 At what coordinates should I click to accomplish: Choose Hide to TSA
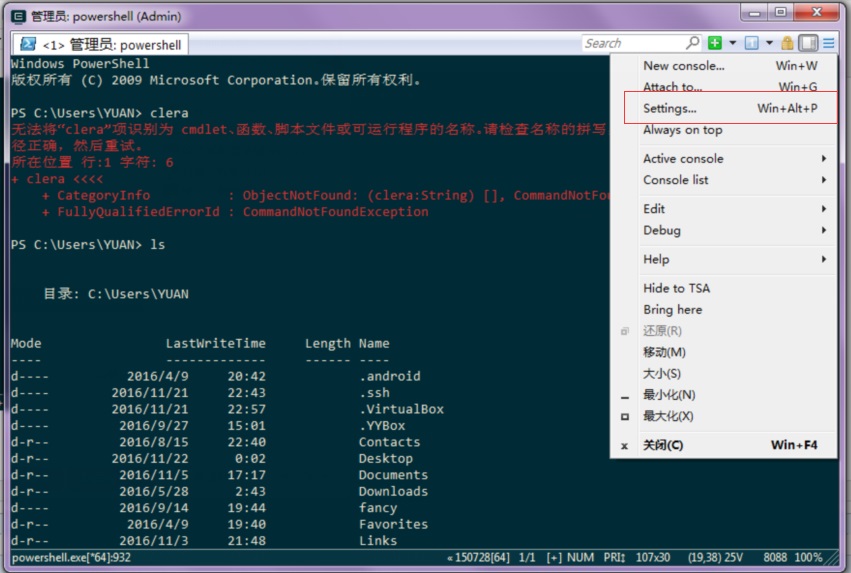[x=676, y=288]
